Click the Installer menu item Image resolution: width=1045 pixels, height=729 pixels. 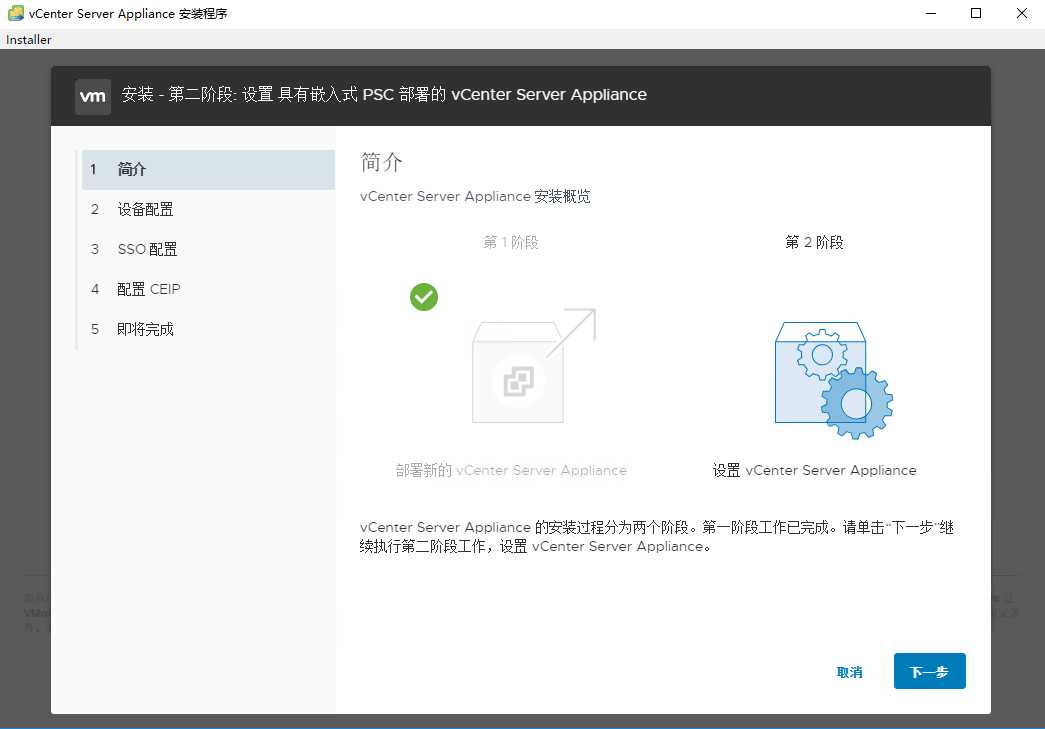pyautogui.click(x=28, y=39)
